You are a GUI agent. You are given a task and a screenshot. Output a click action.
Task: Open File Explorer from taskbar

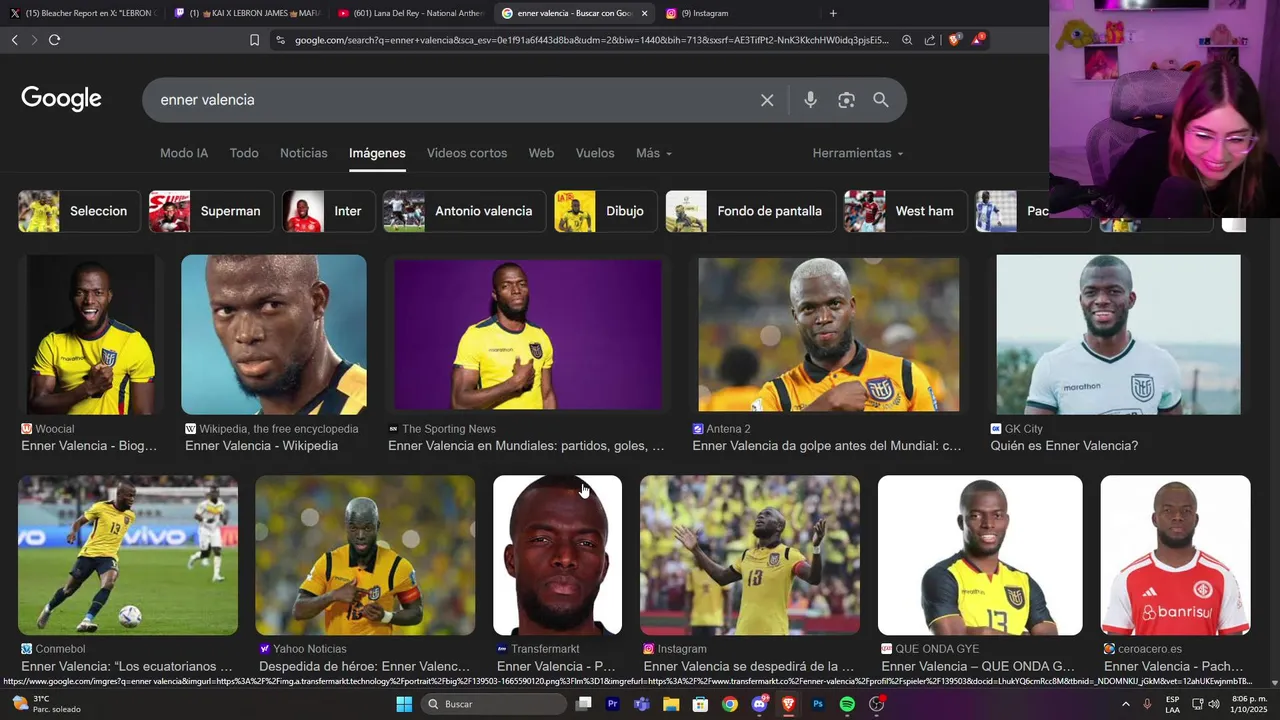[x=671, y=704]
